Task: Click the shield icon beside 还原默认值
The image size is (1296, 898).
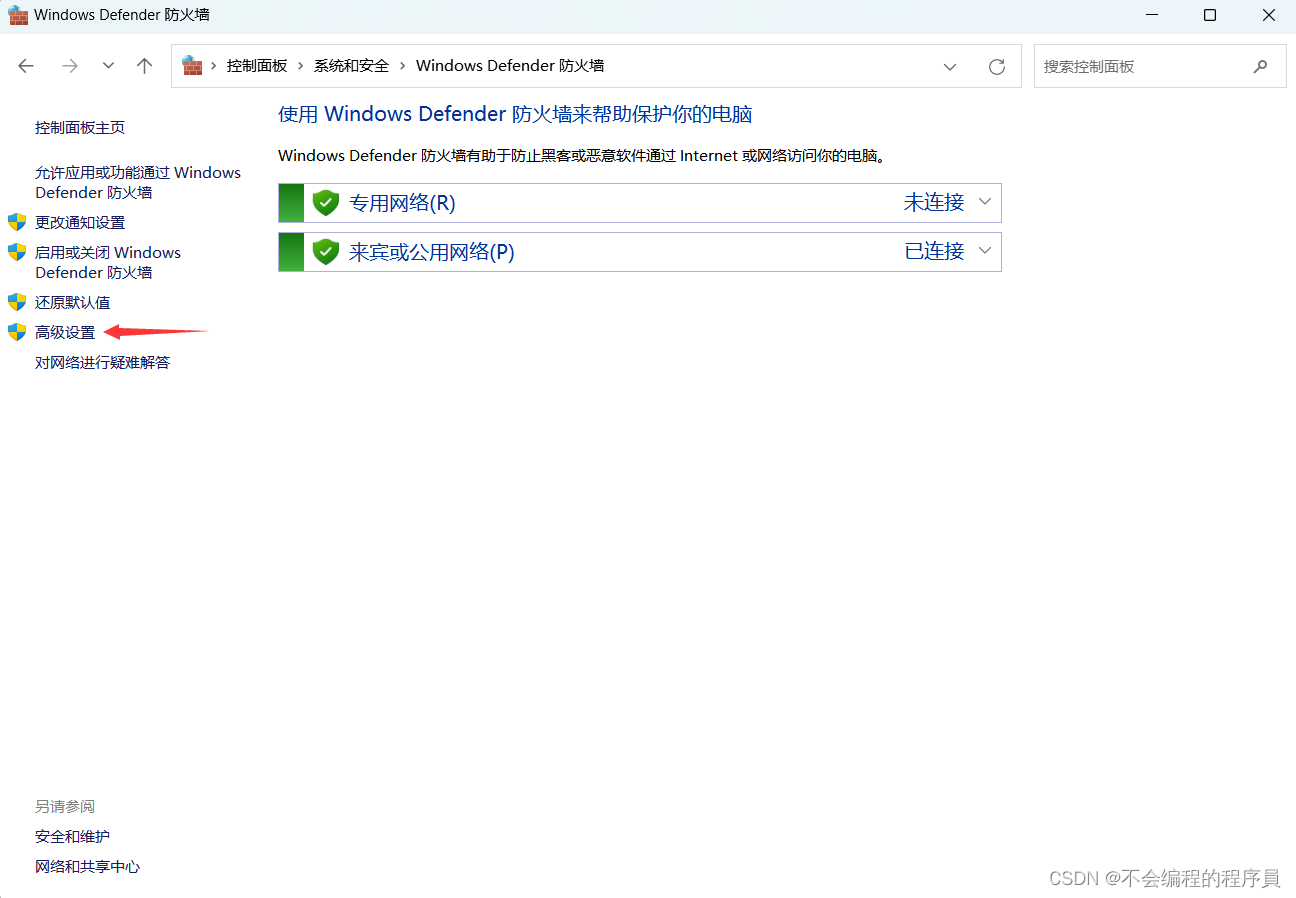Action: coord(17,302)
